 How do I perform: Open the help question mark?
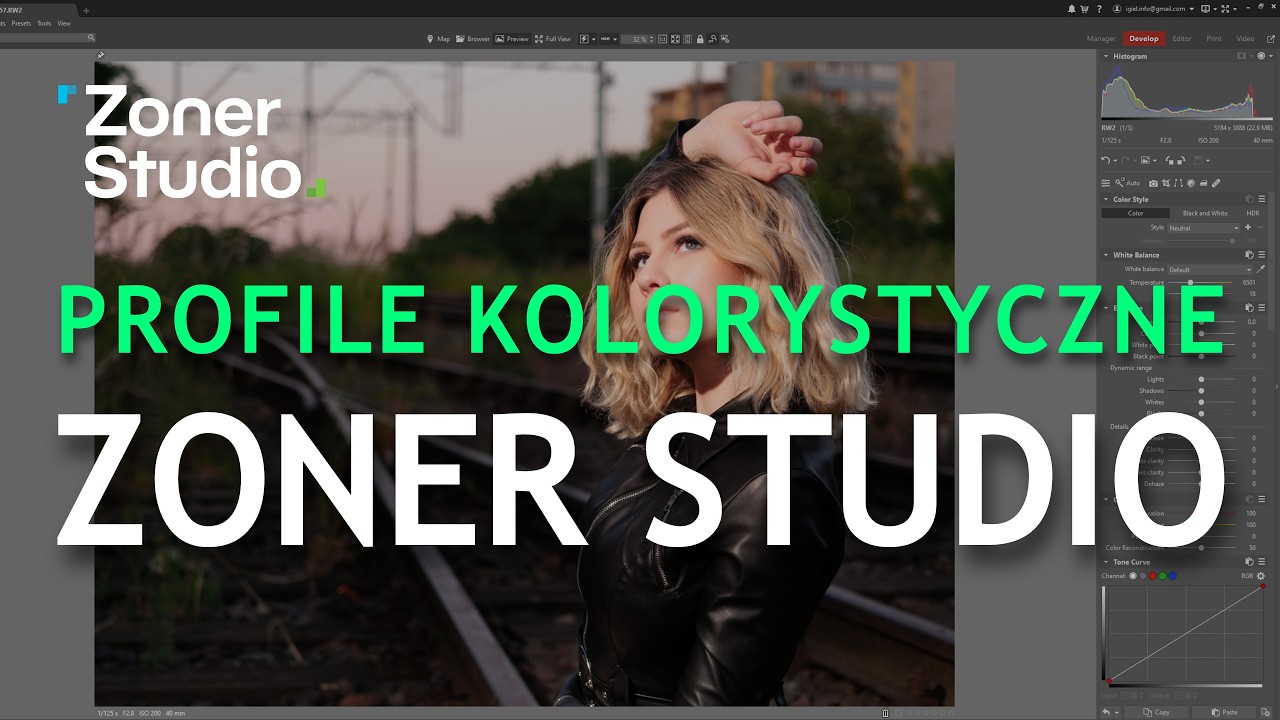[x=1099, y=8]
